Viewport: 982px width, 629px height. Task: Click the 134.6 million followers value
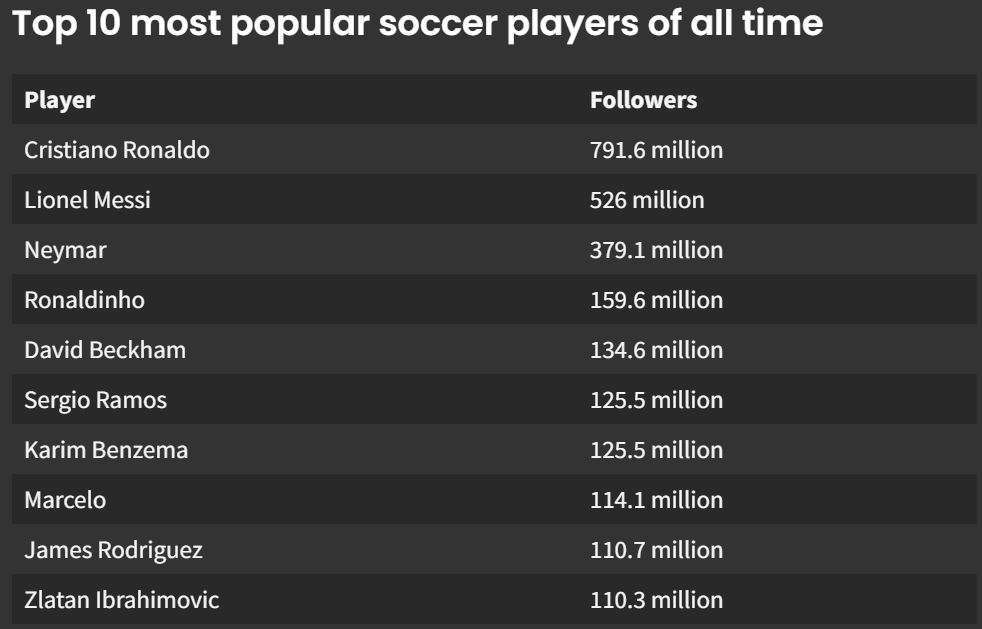click(656, 350)
